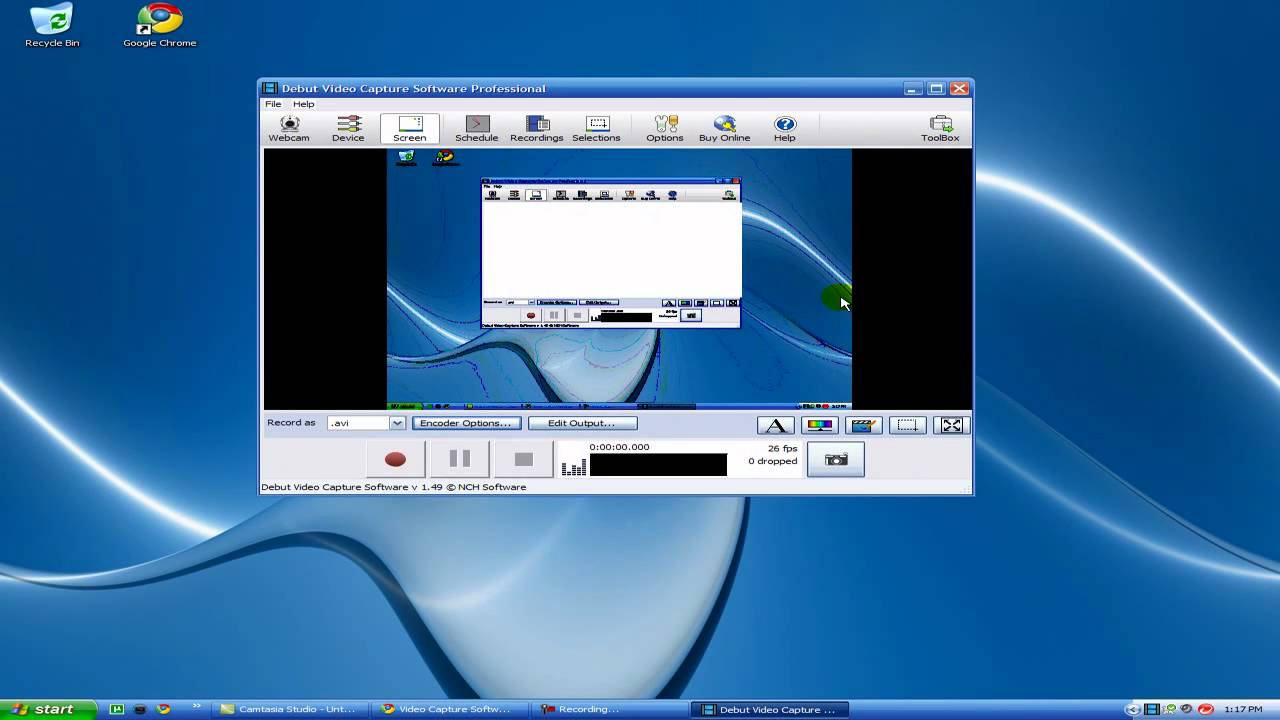The width and height of the screenshot is (1280, 720).
Task: Click the green quick launch icon
Action: pyautogui.click(x=117, y=709)
